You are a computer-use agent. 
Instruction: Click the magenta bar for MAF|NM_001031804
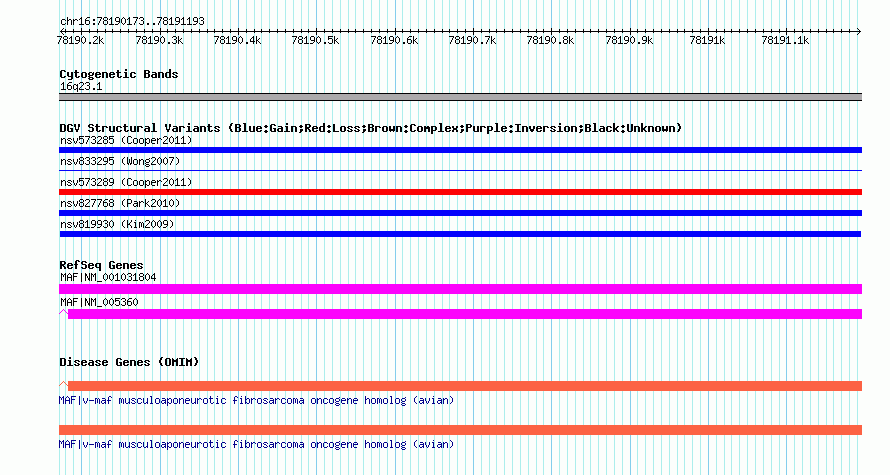460,289
